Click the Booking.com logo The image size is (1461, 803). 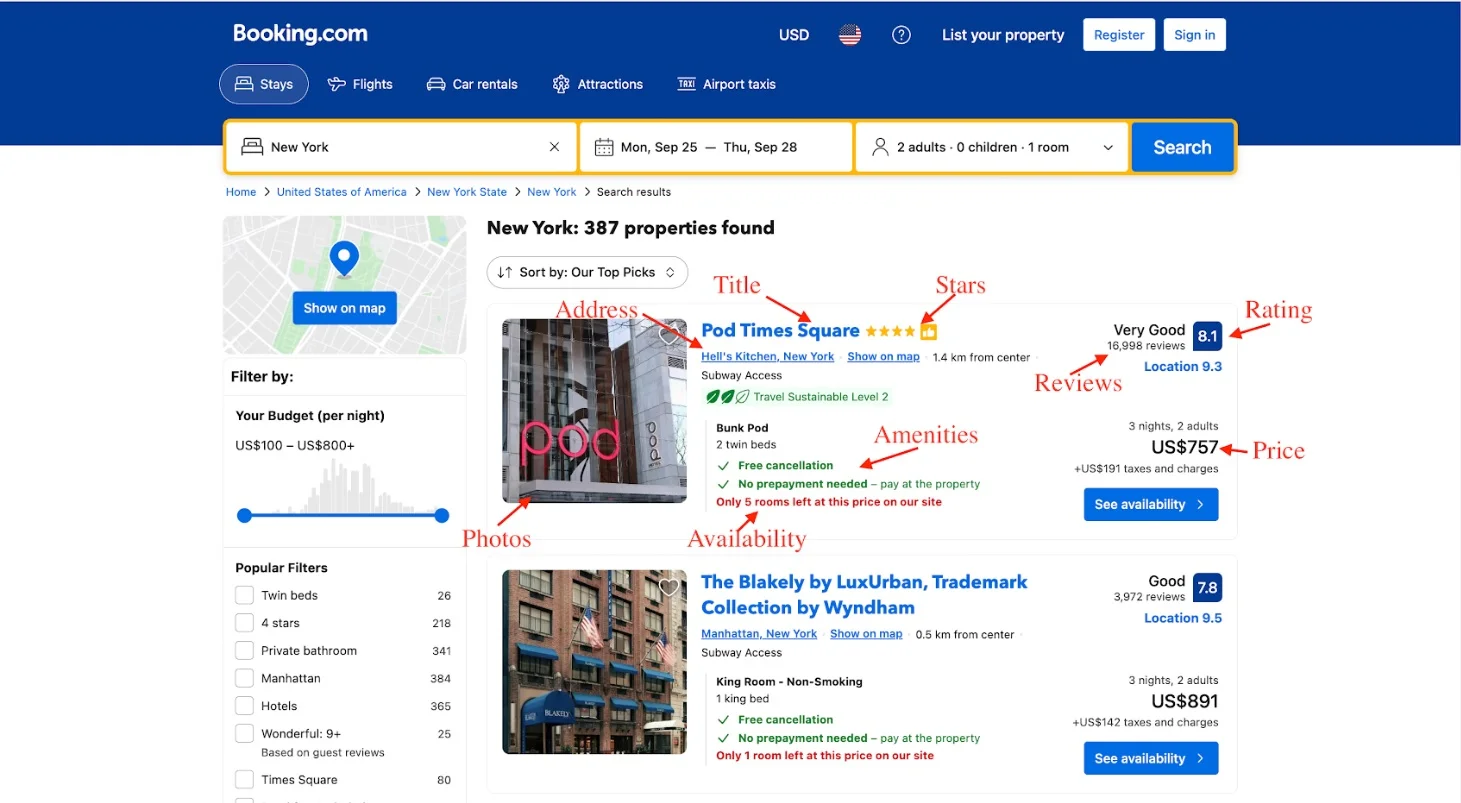[300, 34]
